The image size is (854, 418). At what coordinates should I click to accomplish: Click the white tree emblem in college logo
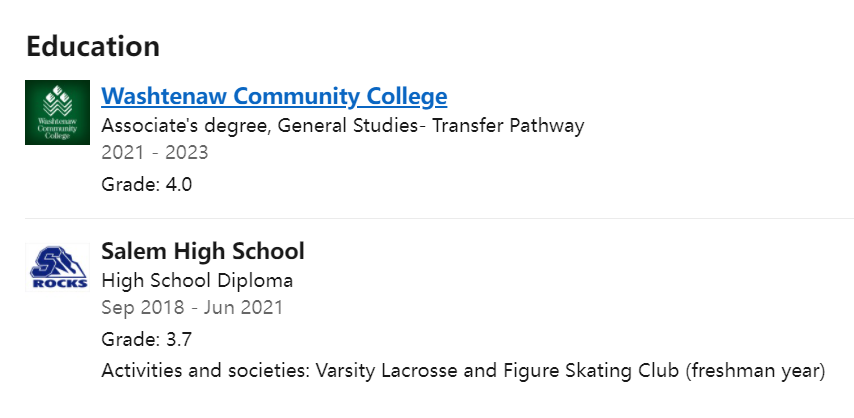tap(57, 101)
